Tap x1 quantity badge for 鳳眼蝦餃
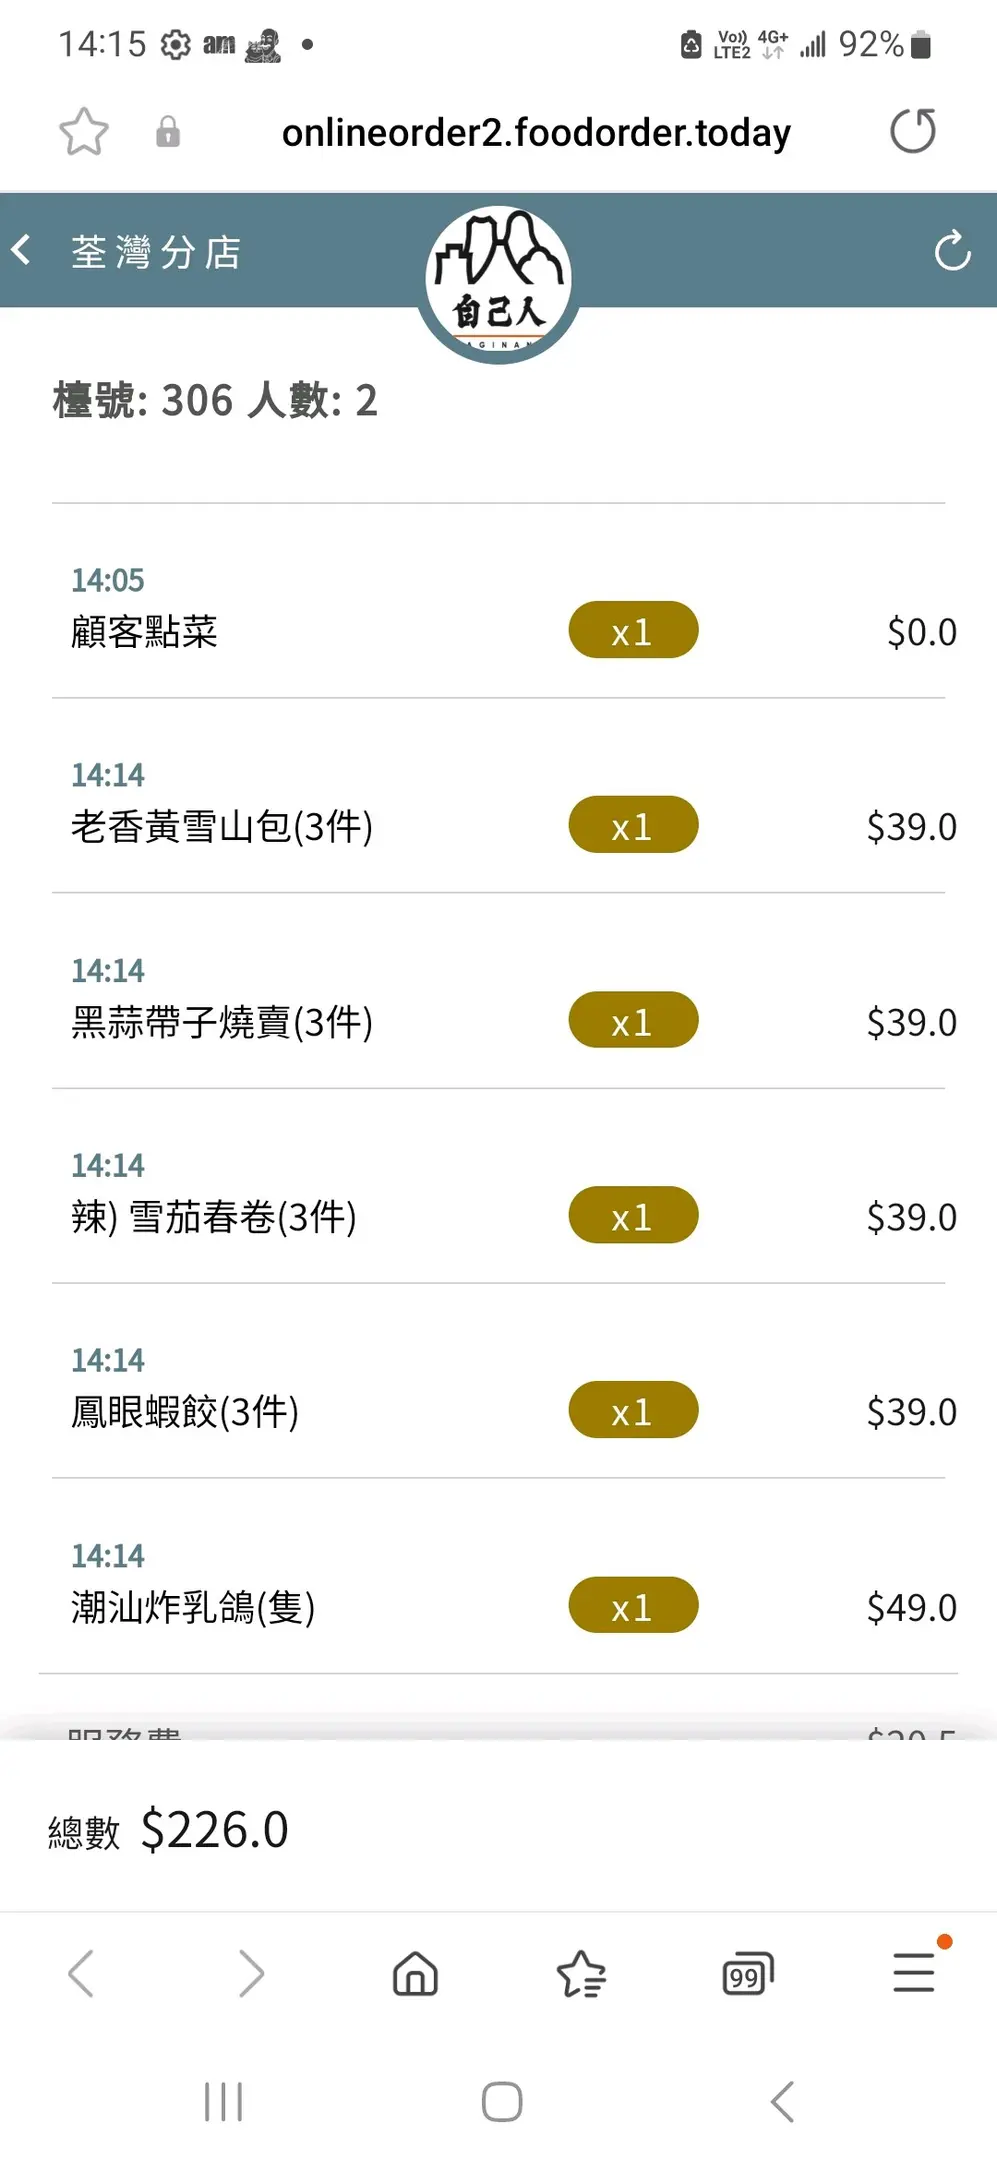The image size is (997, 2160). (x=633, y=1410)
